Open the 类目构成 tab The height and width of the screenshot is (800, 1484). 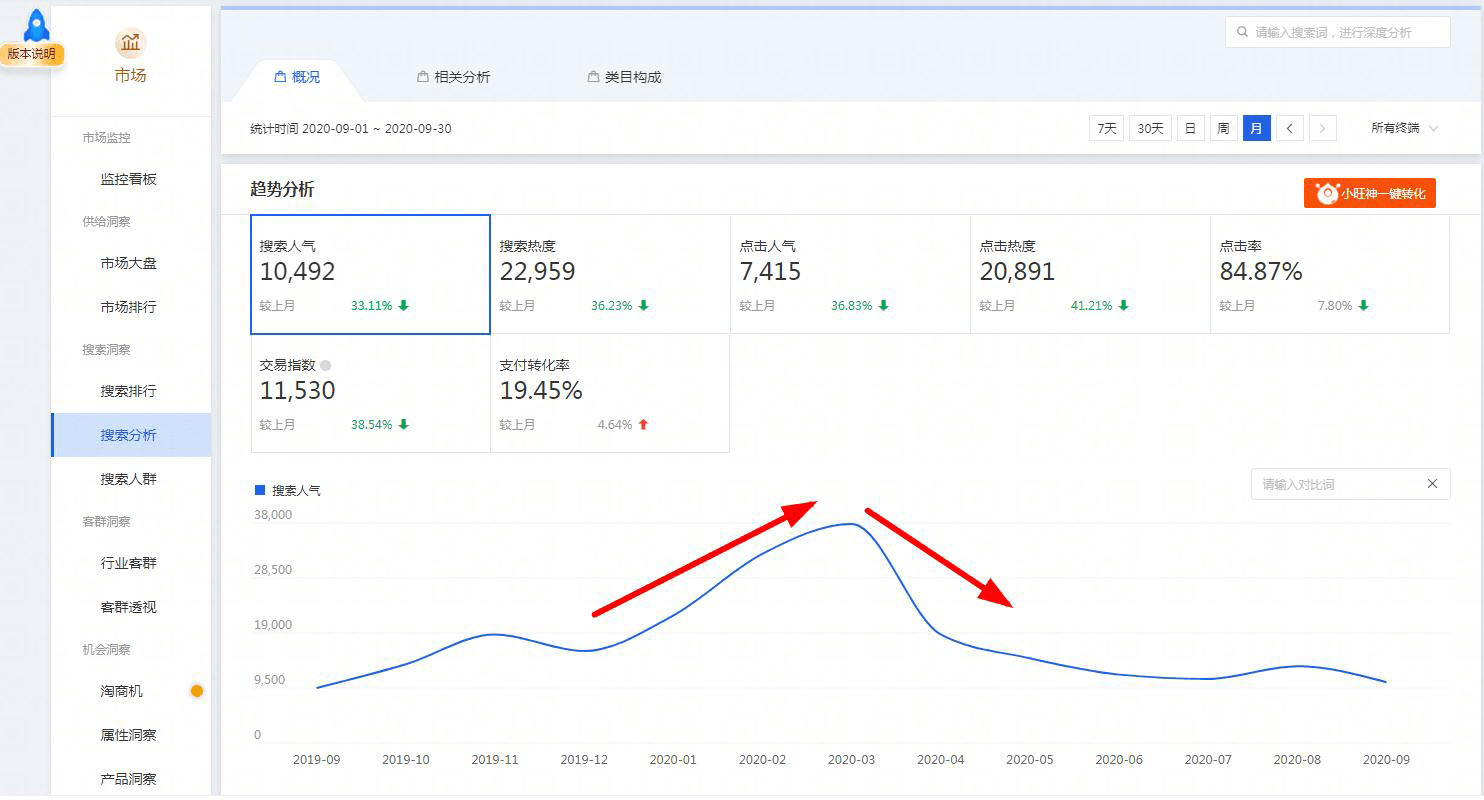624,77
